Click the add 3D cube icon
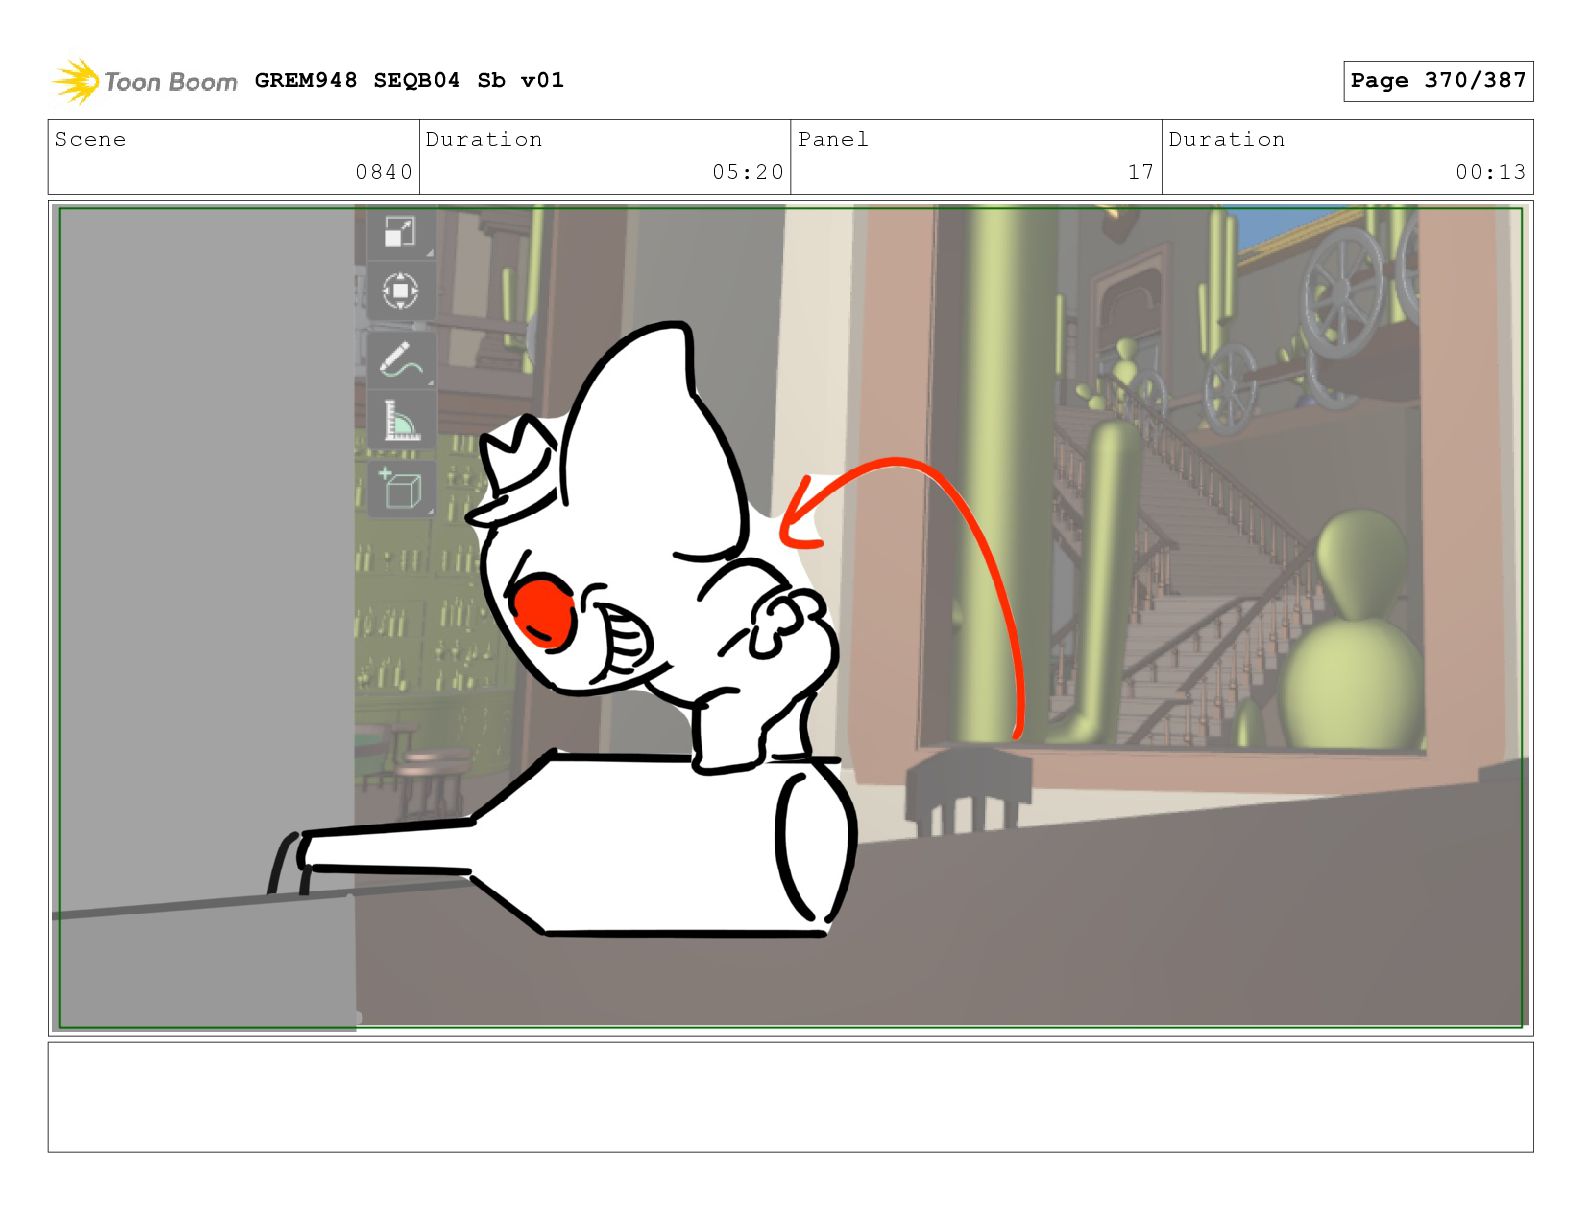 coord(400,488)
